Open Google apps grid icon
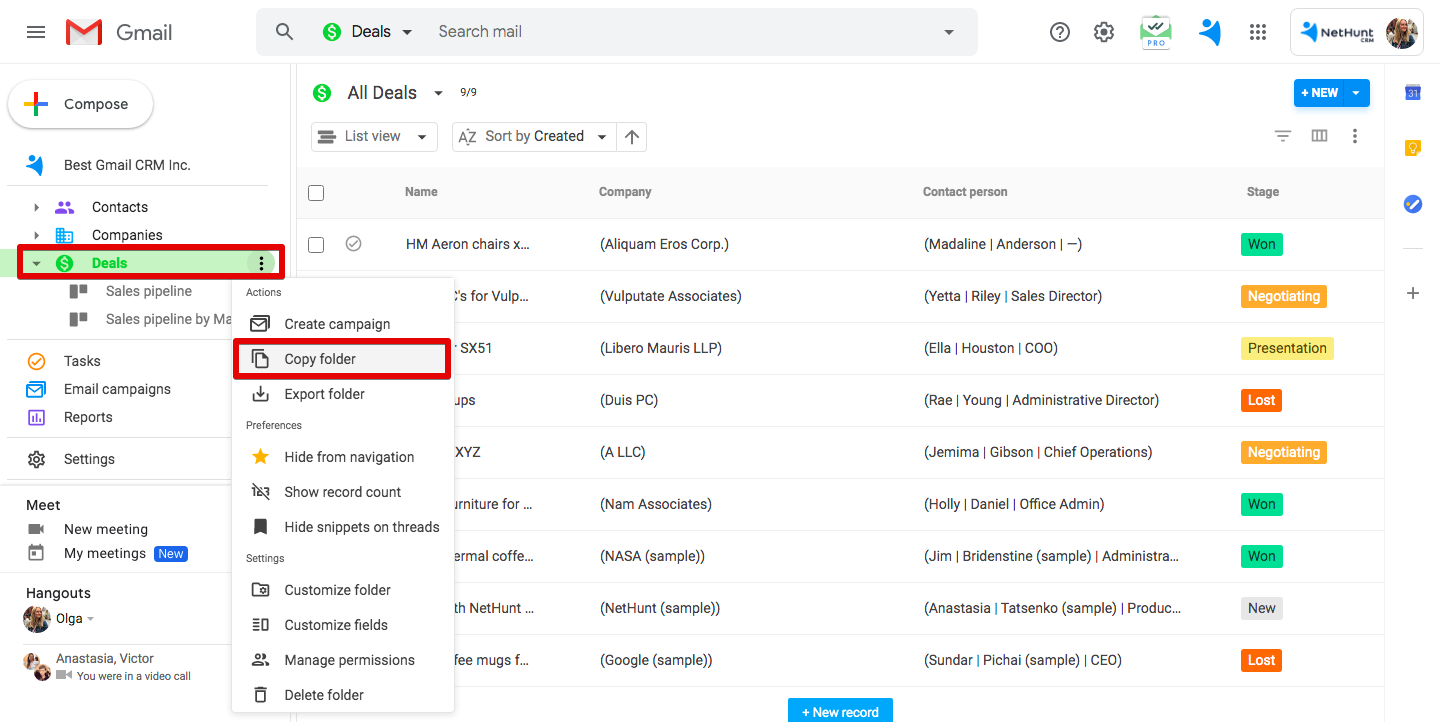 pos(1258,32)
